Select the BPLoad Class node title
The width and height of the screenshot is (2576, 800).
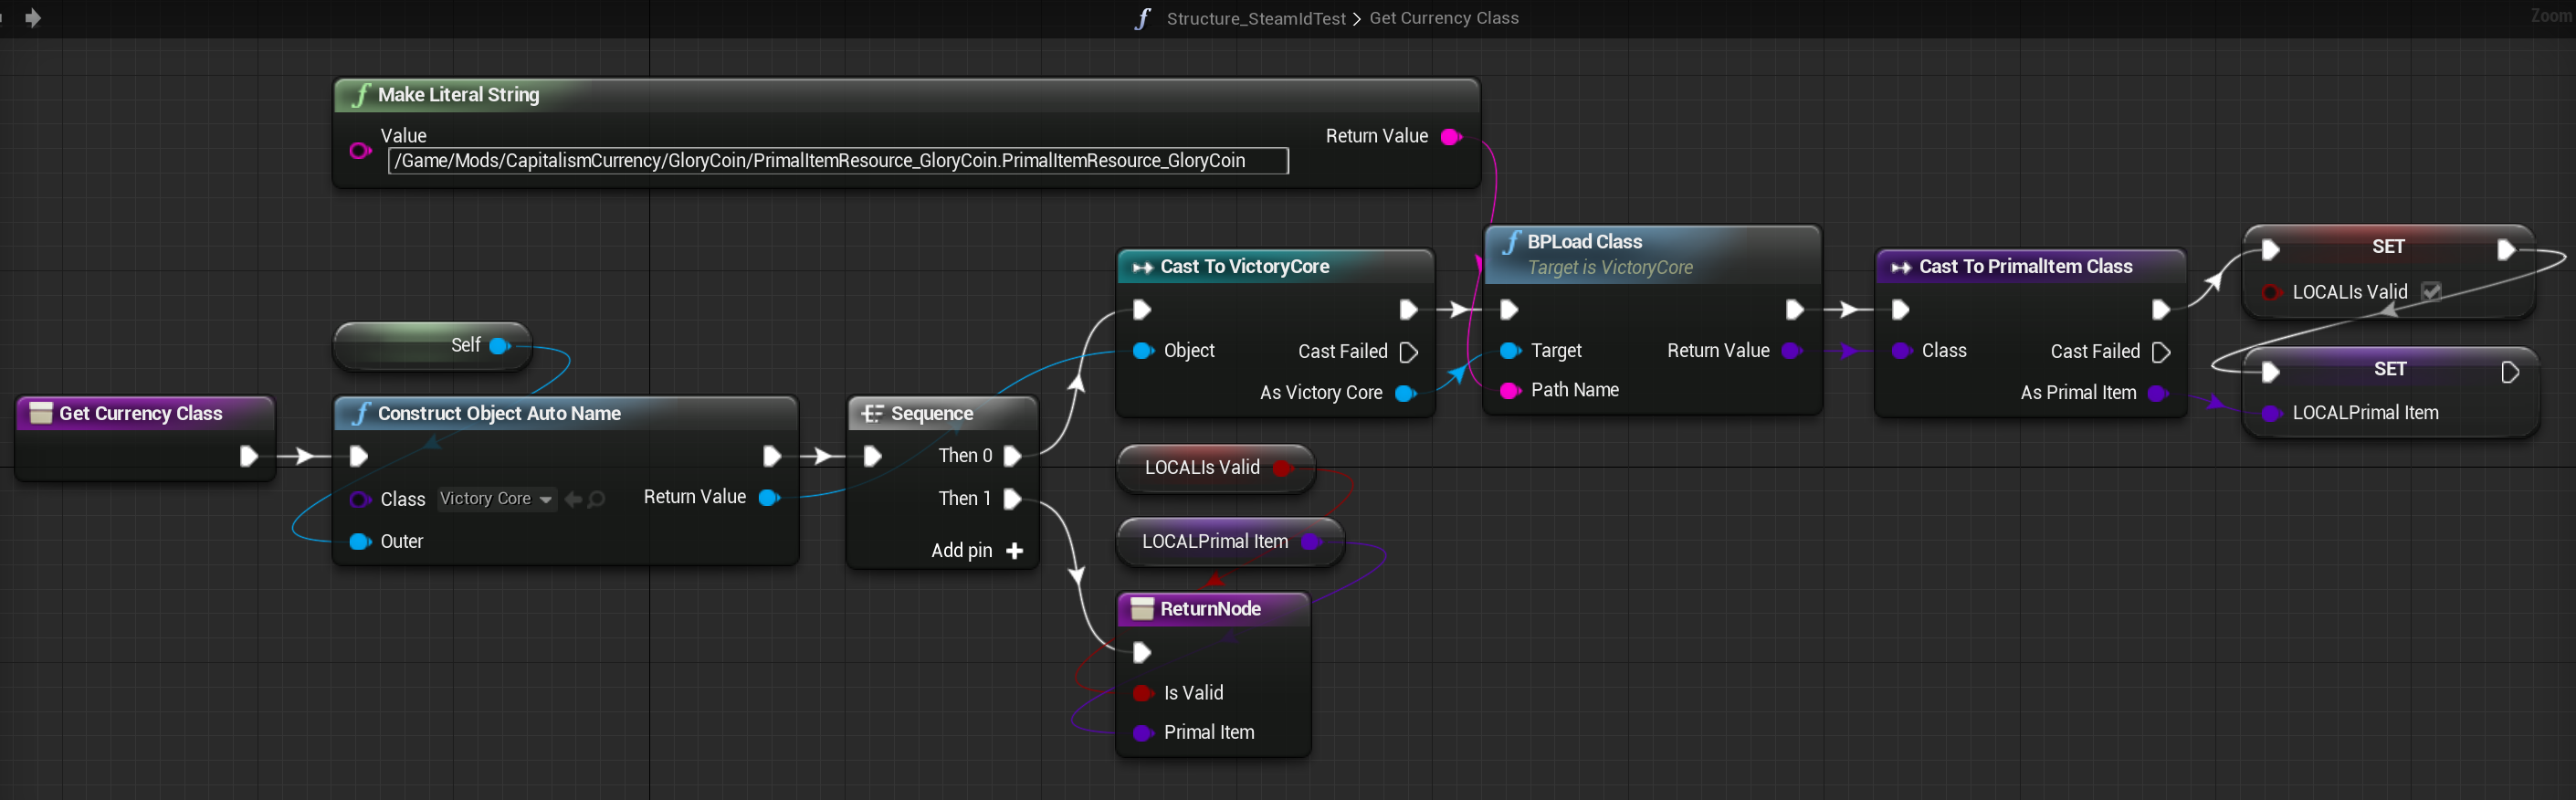(1584, 242)
